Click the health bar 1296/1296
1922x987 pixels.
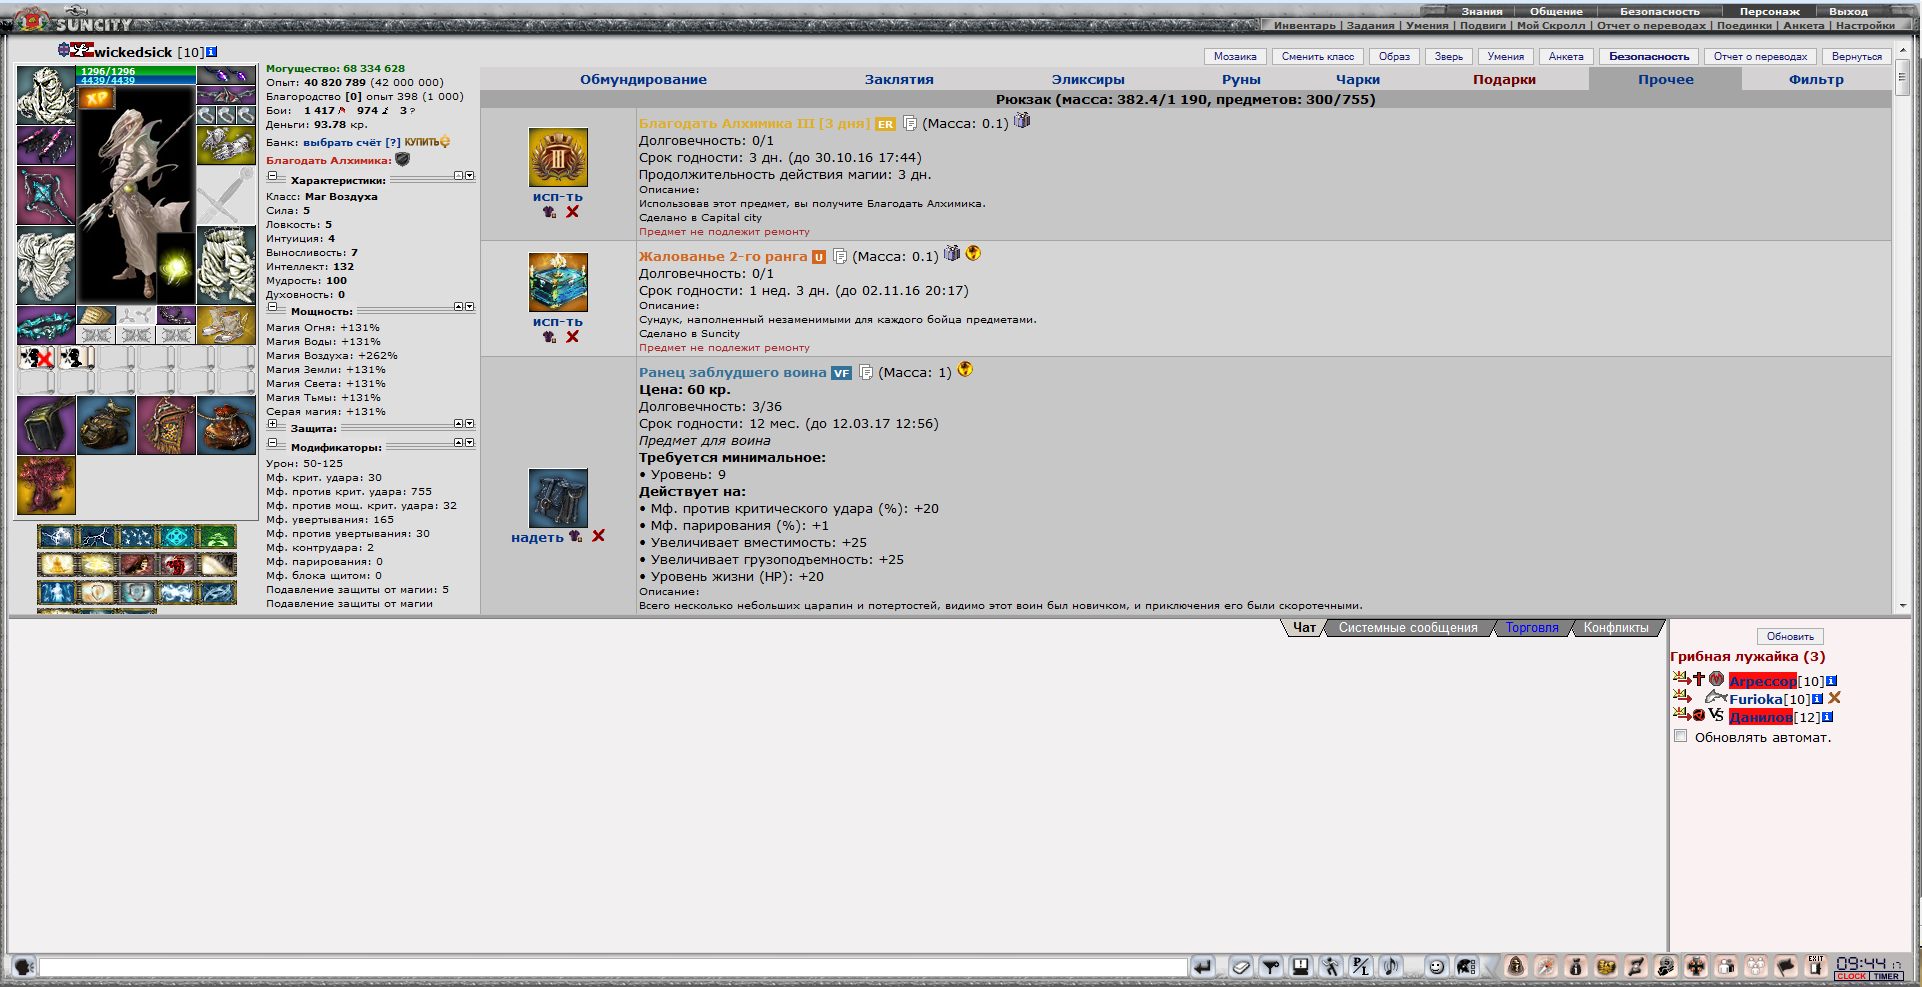[137, 71]
